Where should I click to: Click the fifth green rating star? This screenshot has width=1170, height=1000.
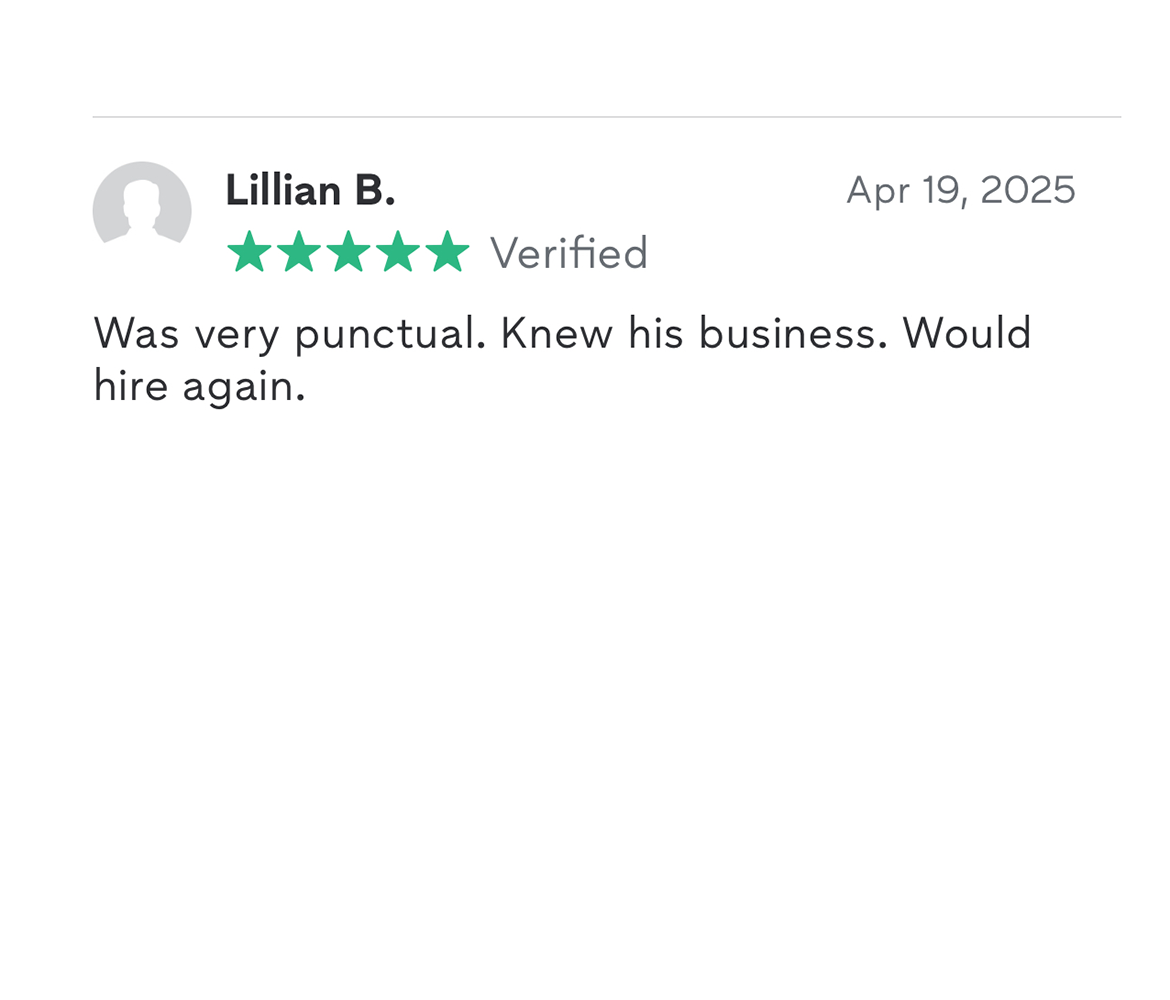coord(447,252)
